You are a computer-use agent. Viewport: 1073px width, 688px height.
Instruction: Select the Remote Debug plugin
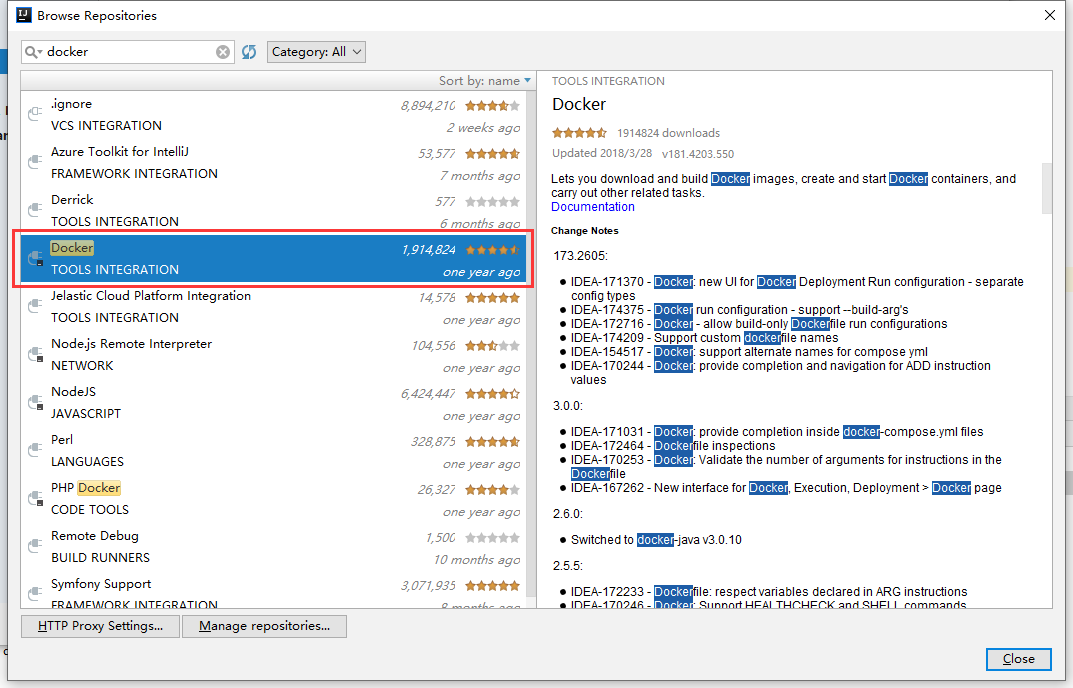274,546
